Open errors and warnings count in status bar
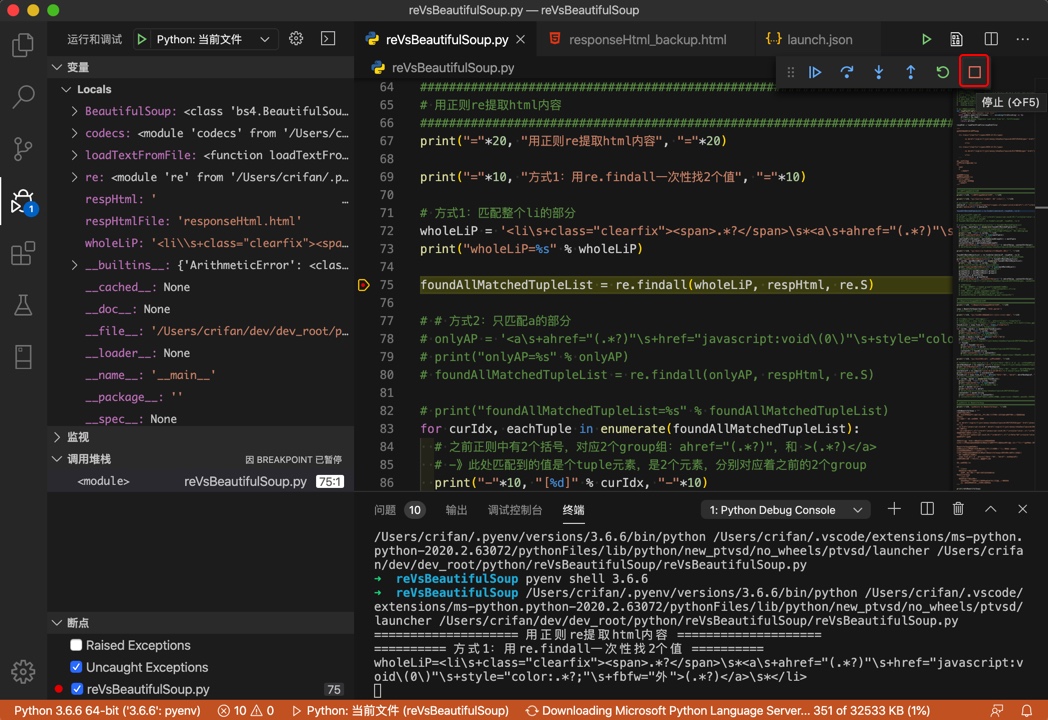 click(x=246, y=711)
